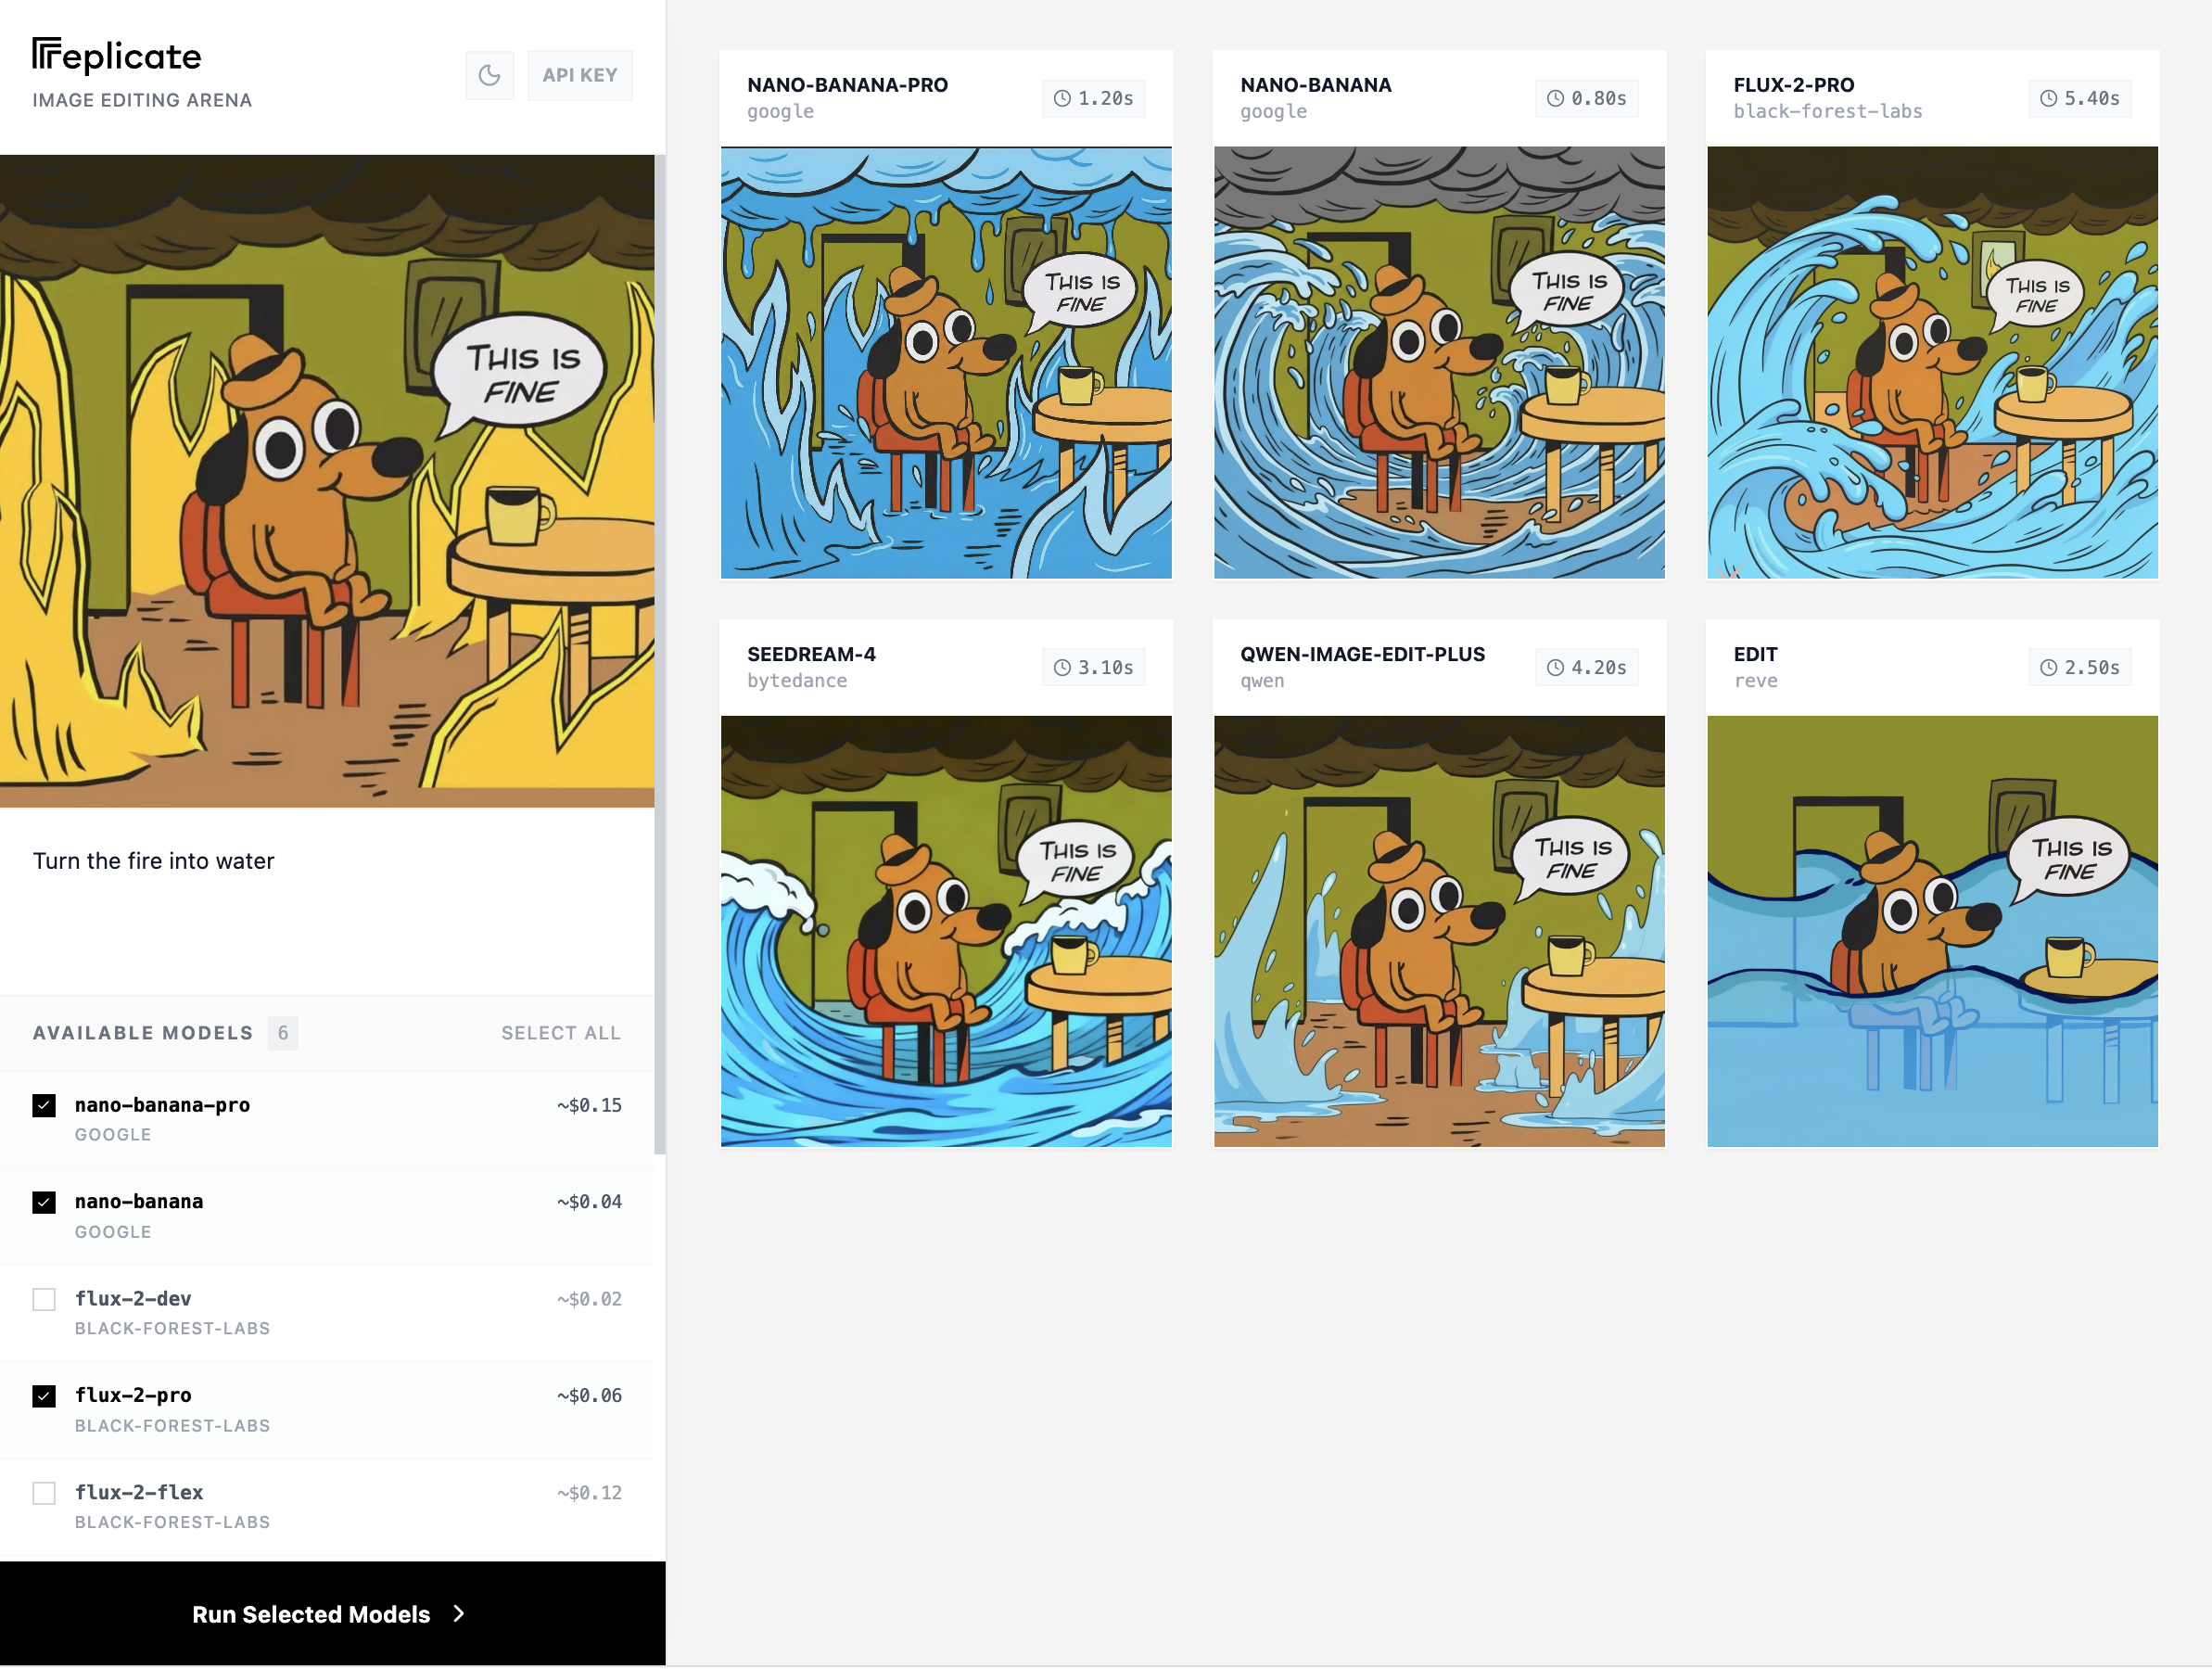Click the Run Selected Models button
Viewport: 2212px width, 1669px height.
[x=332, y=1614]
